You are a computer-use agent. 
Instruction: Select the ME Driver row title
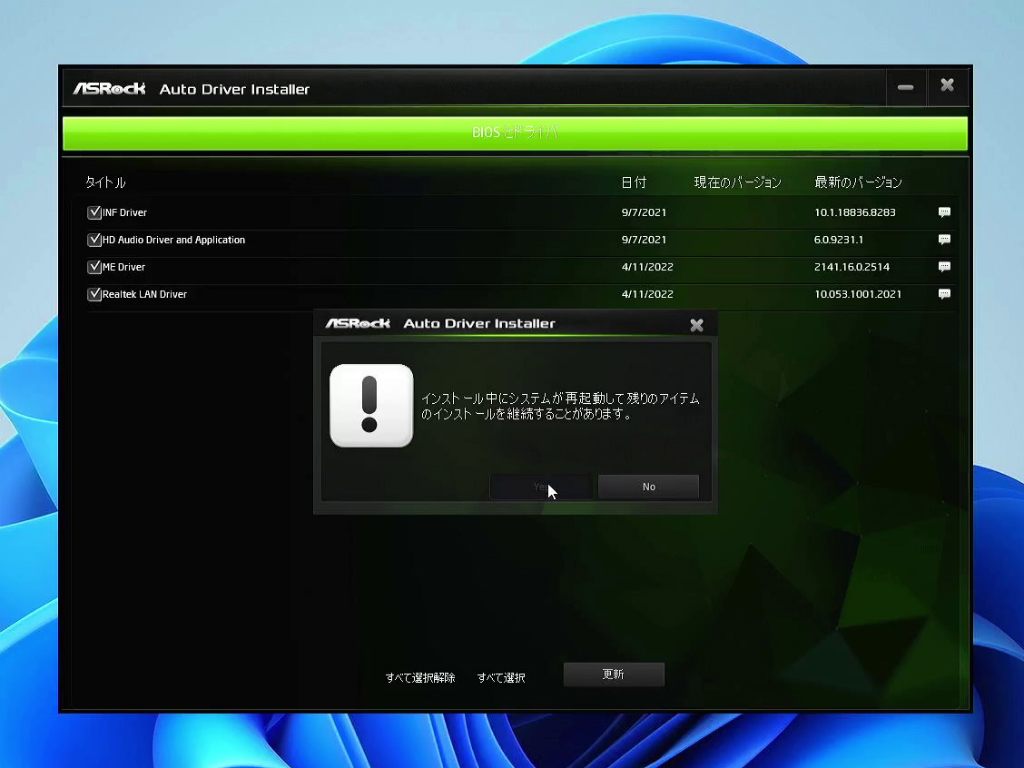click(x=124, y=267)
